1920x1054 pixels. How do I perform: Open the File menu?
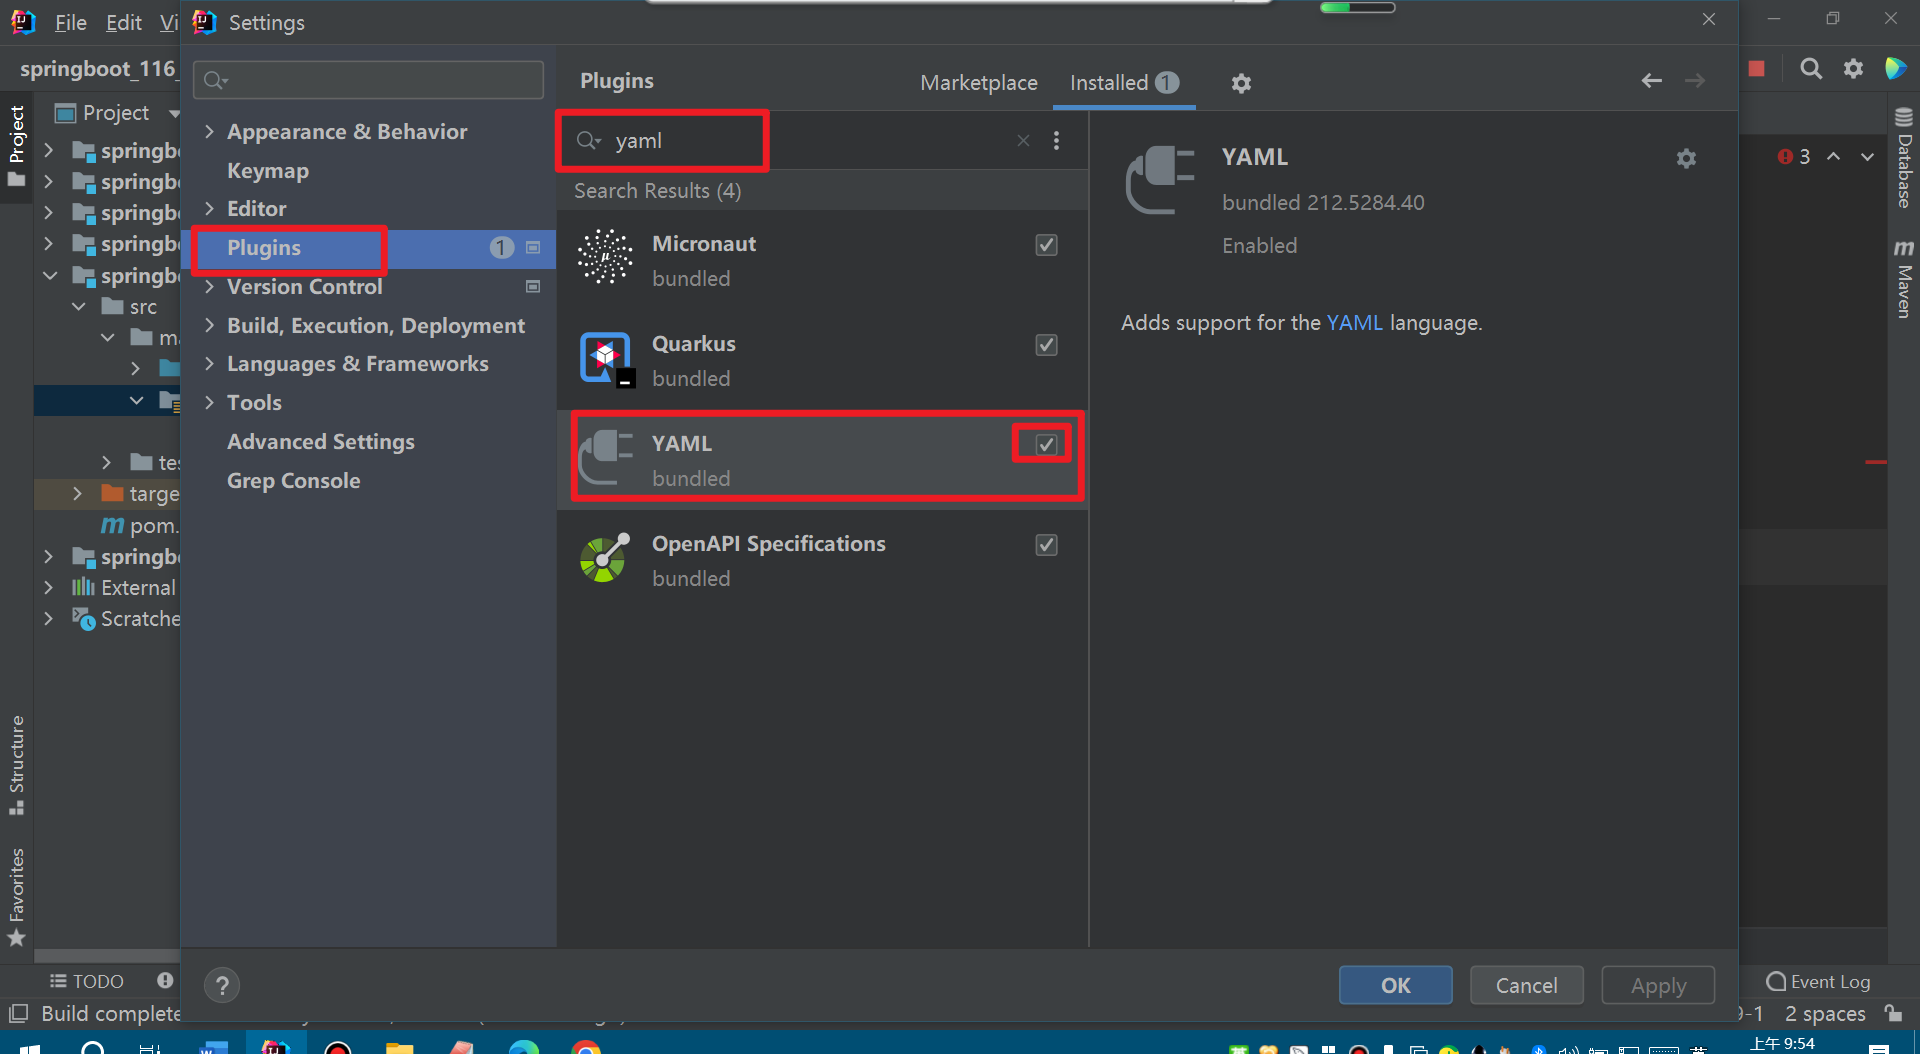coord(70,22)
